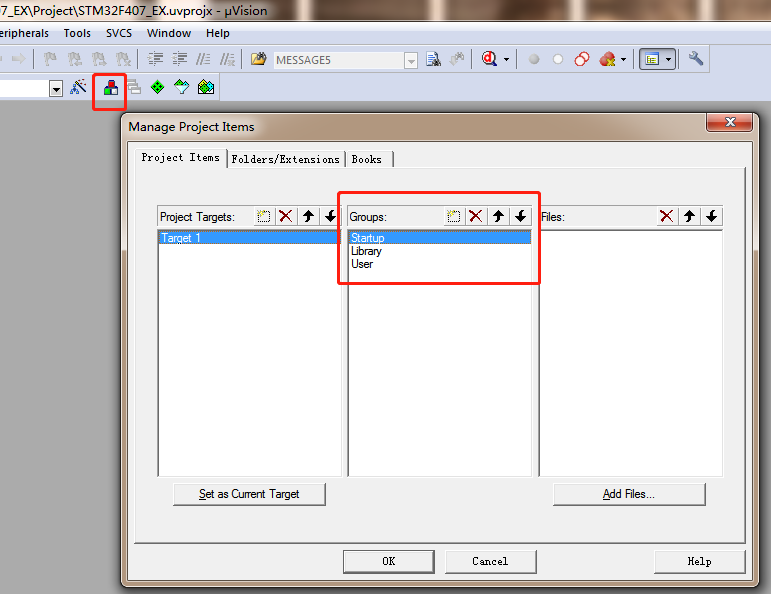The width and height of the screenshot is (771, 594).
Task: Select the Startup group
Action: click(x=440, y=238)
